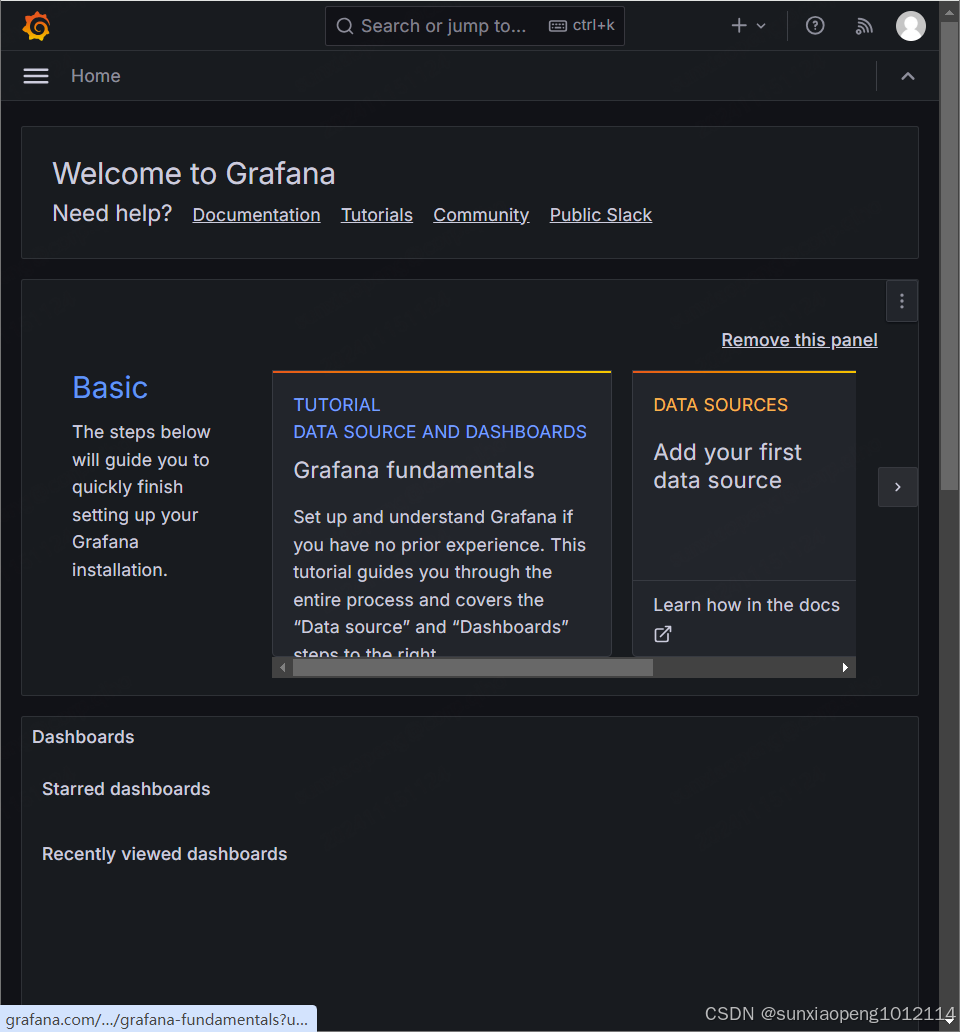The image size is (960, 1032).
Task: Open the news feed RSS icon
Action: click(x=863, y=26)
